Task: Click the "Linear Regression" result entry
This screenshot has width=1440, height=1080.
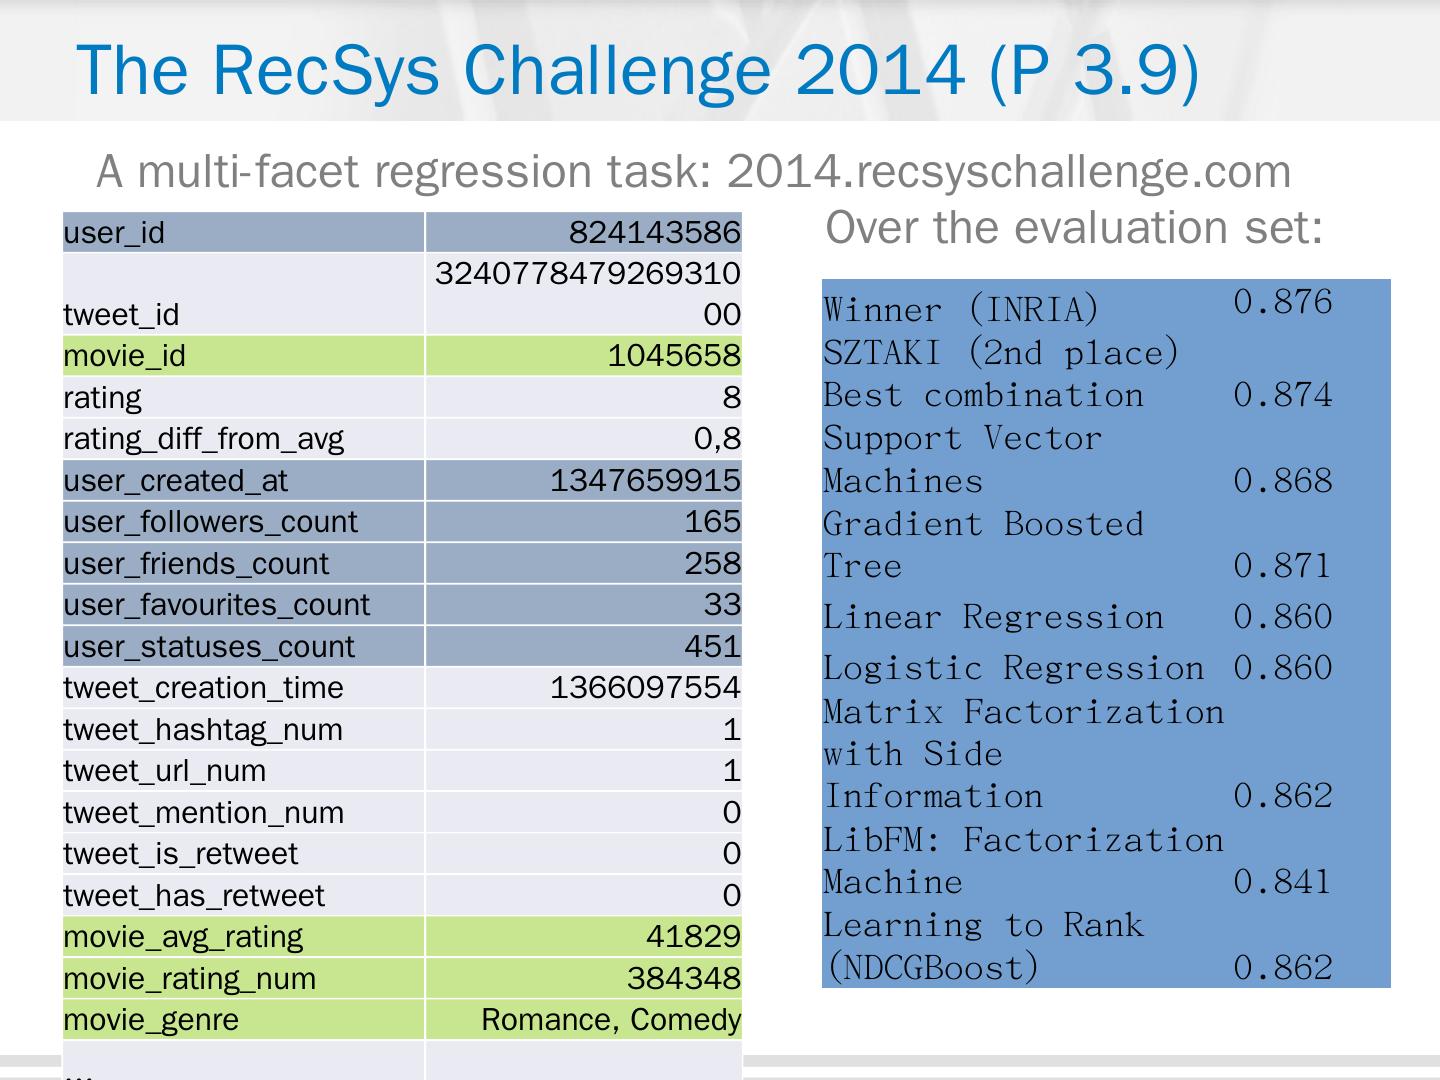Action: pyautogui.click(x=993, y=617)
